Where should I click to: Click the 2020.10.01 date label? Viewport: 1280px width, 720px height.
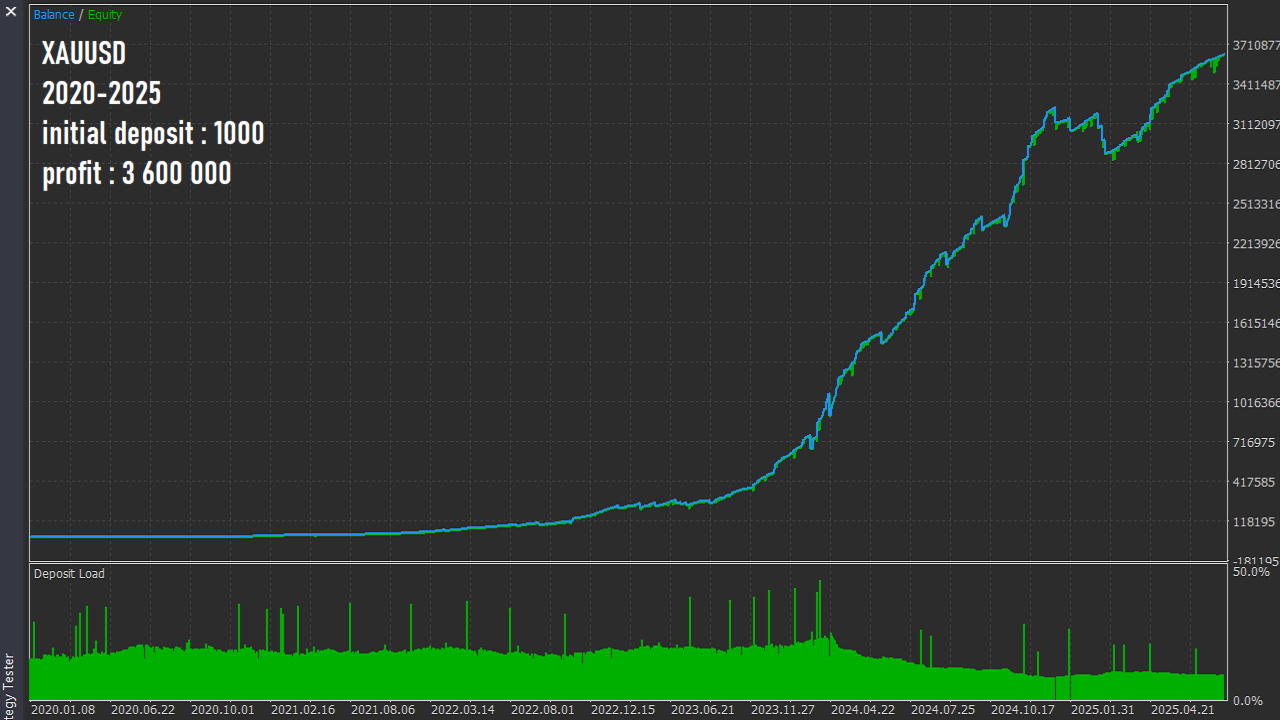point(223,710)
